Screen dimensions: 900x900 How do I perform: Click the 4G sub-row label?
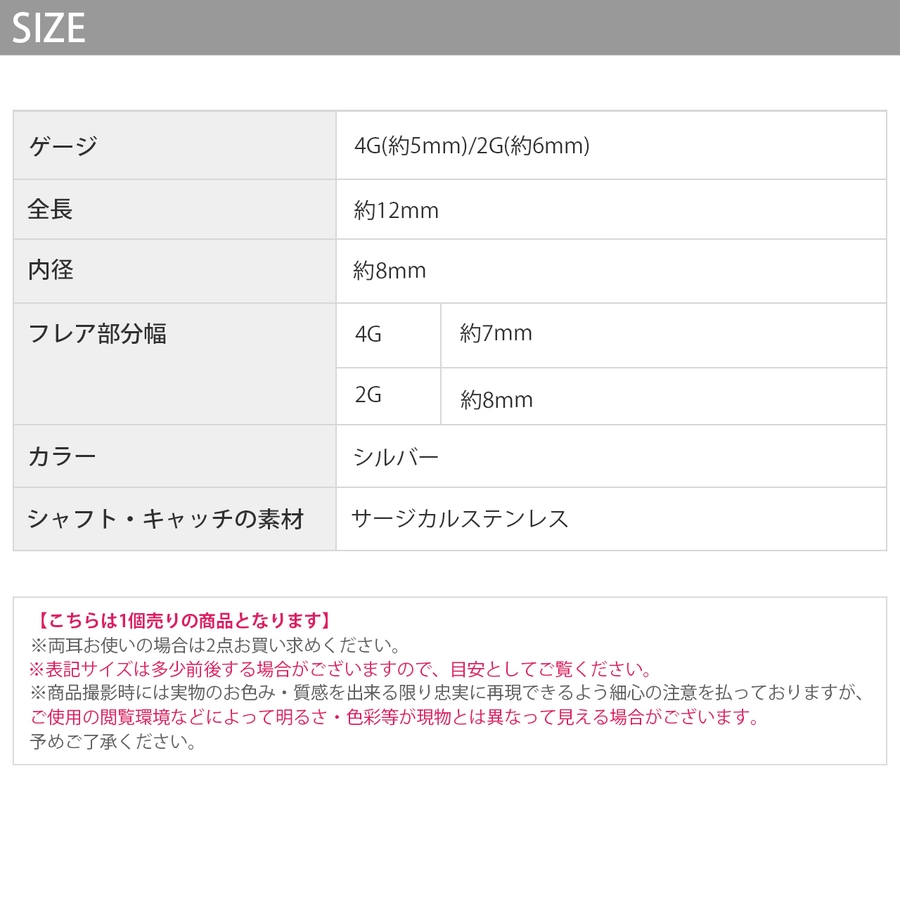(x=368, y=334)
